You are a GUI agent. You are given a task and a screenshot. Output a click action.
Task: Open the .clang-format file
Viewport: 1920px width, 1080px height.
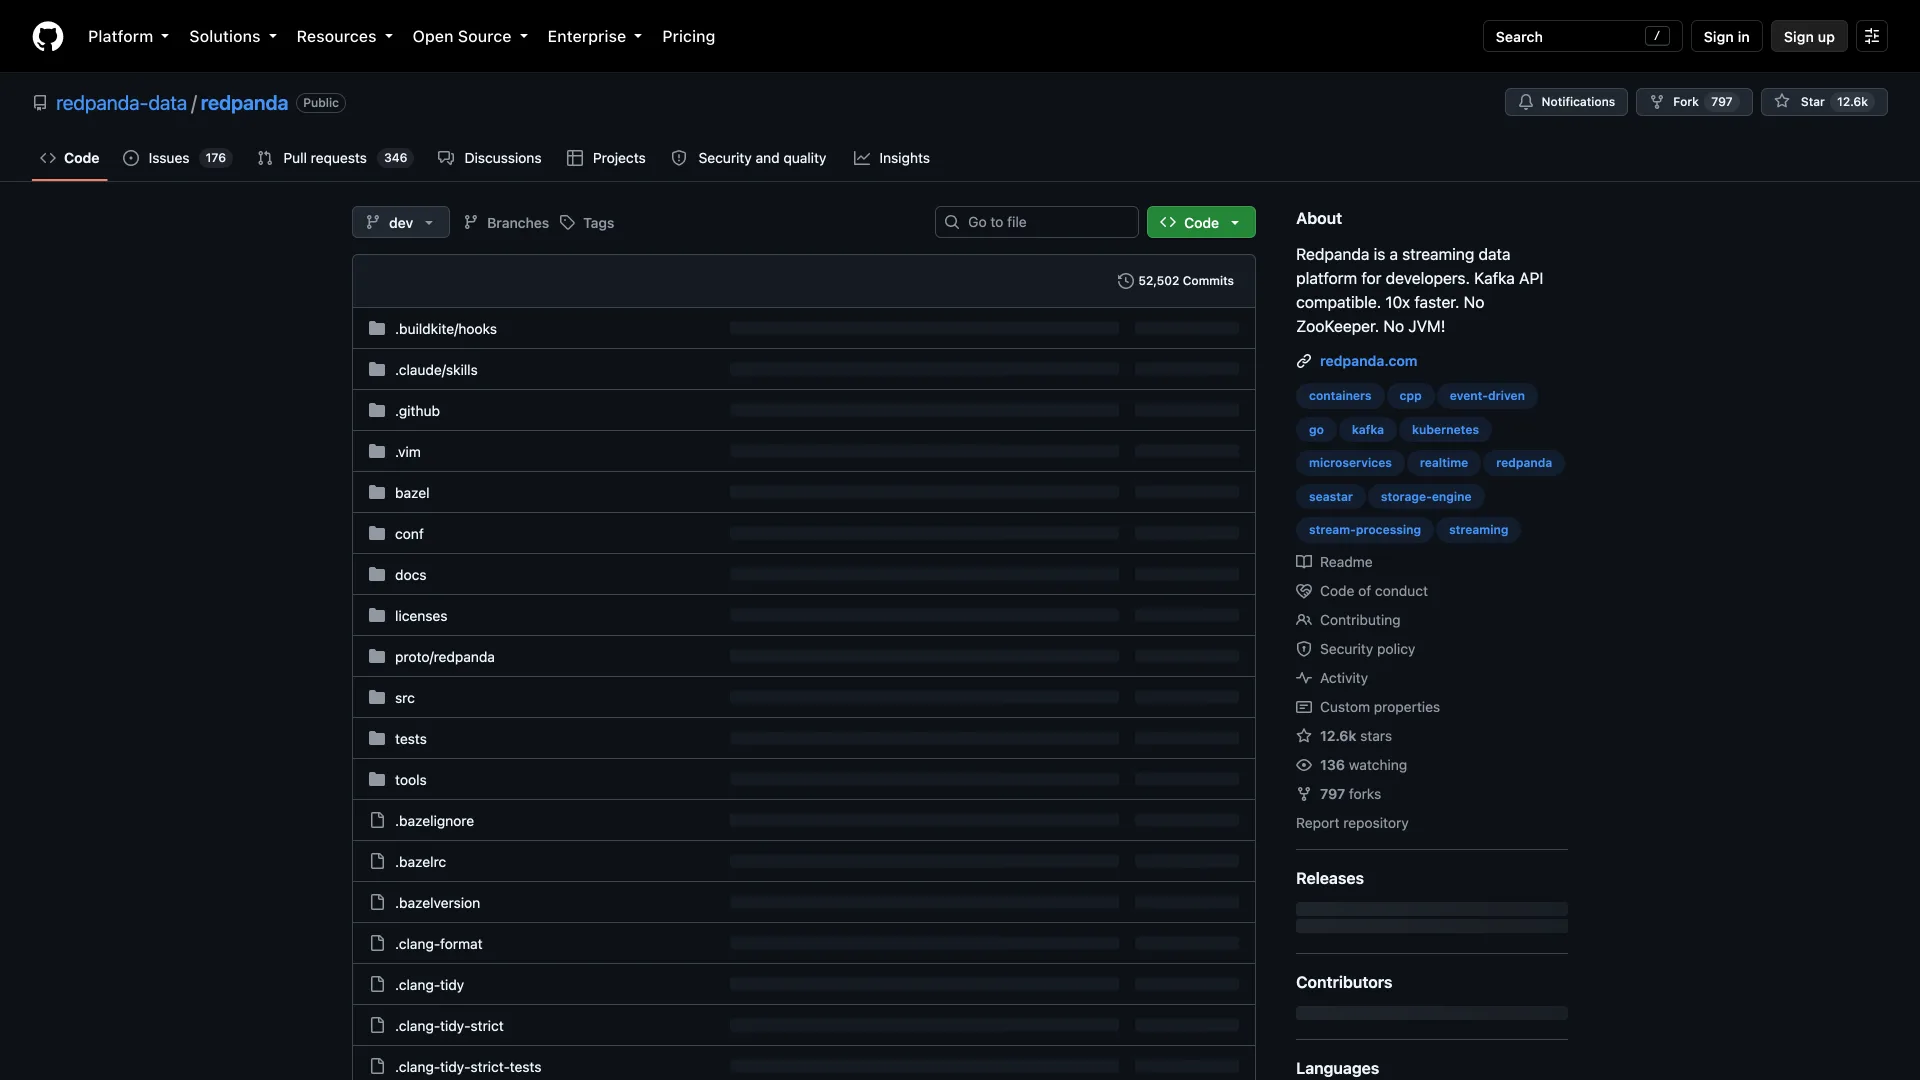click(x=438, y=944)
